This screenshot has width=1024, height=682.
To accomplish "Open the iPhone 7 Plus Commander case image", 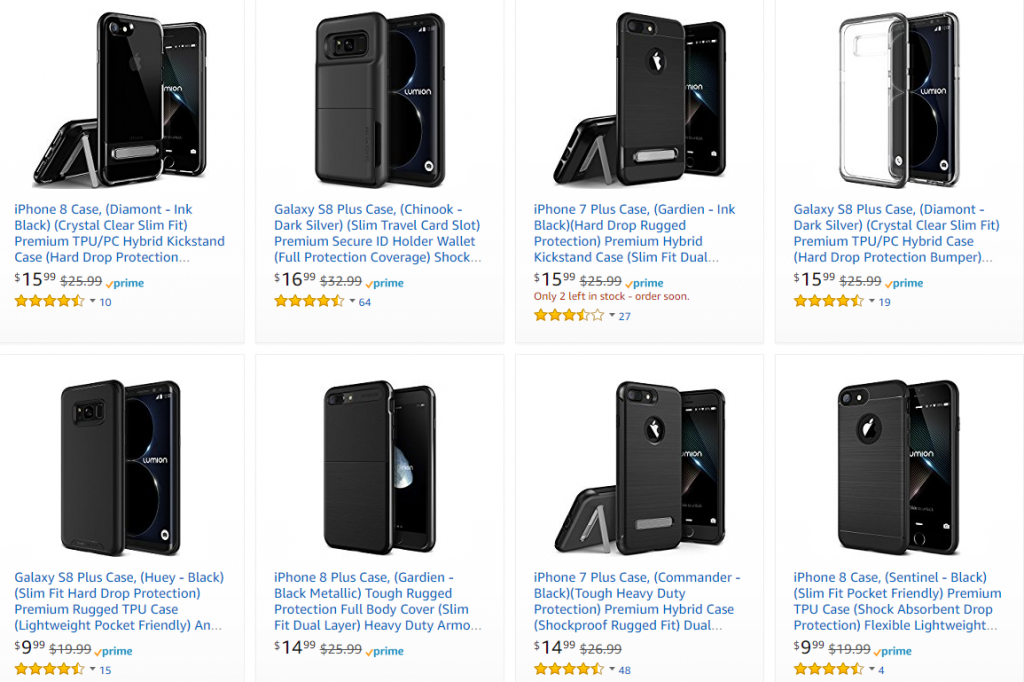I will (x=640, y=467).
